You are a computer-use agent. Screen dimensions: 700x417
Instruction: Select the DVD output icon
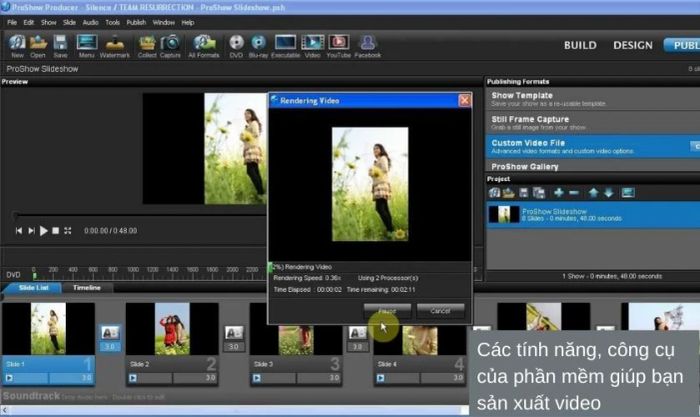pos(236,46)
